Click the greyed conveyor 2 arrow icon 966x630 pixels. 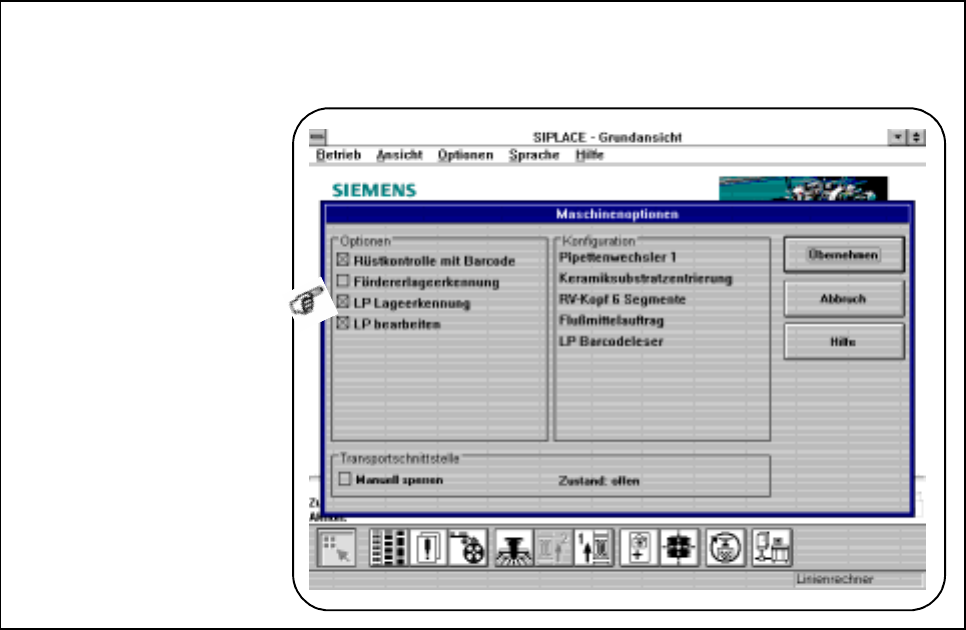click(x=553, y=547)
